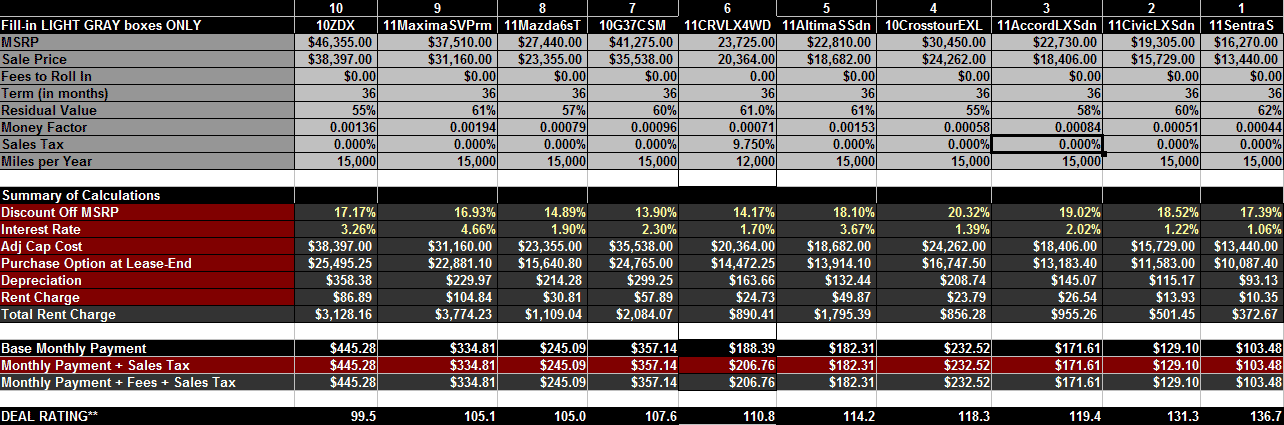Click the MSRP cell $46,355.00
Image resolution: width=1284 pixels, height=425 pixels.
pos(336,42)
